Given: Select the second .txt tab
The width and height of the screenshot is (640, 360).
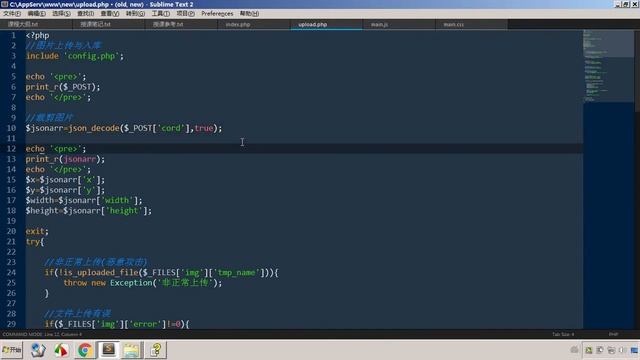Looking at the screenshot, I should point(109,24).
